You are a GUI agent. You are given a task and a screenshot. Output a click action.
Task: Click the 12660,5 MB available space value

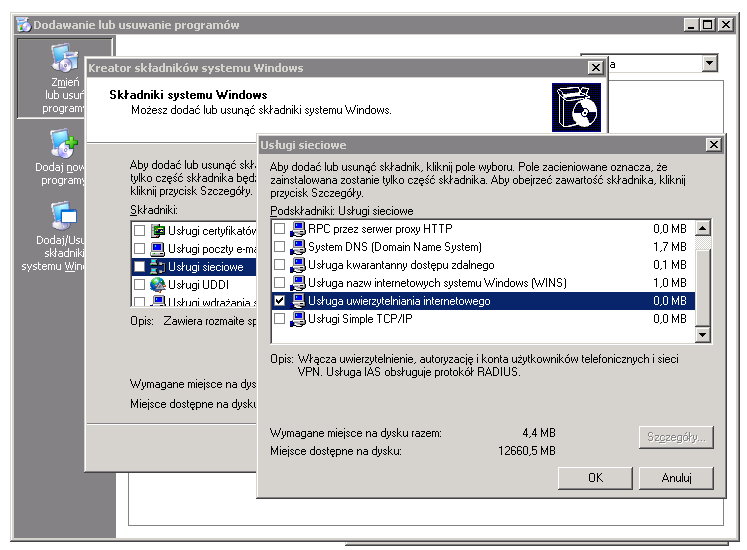pos(527,451)
